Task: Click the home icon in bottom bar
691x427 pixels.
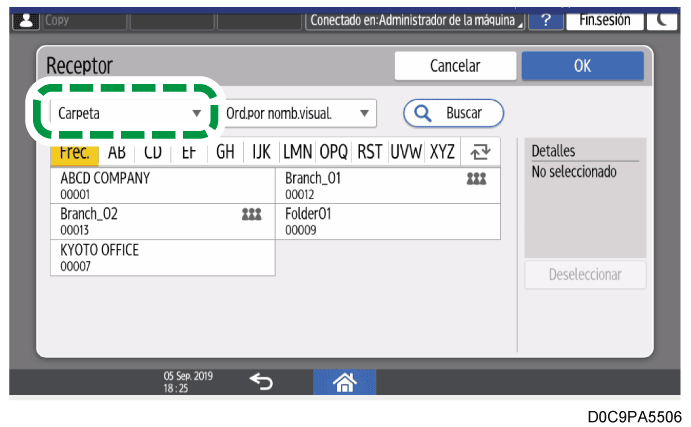Action: point(345,381)
